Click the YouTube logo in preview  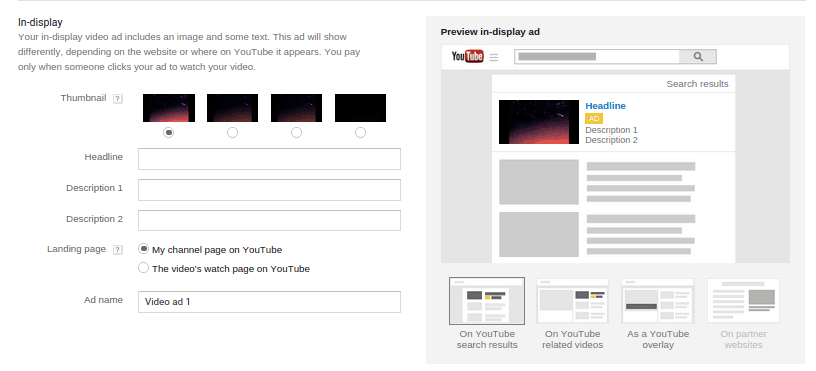[x=467, y=56]
